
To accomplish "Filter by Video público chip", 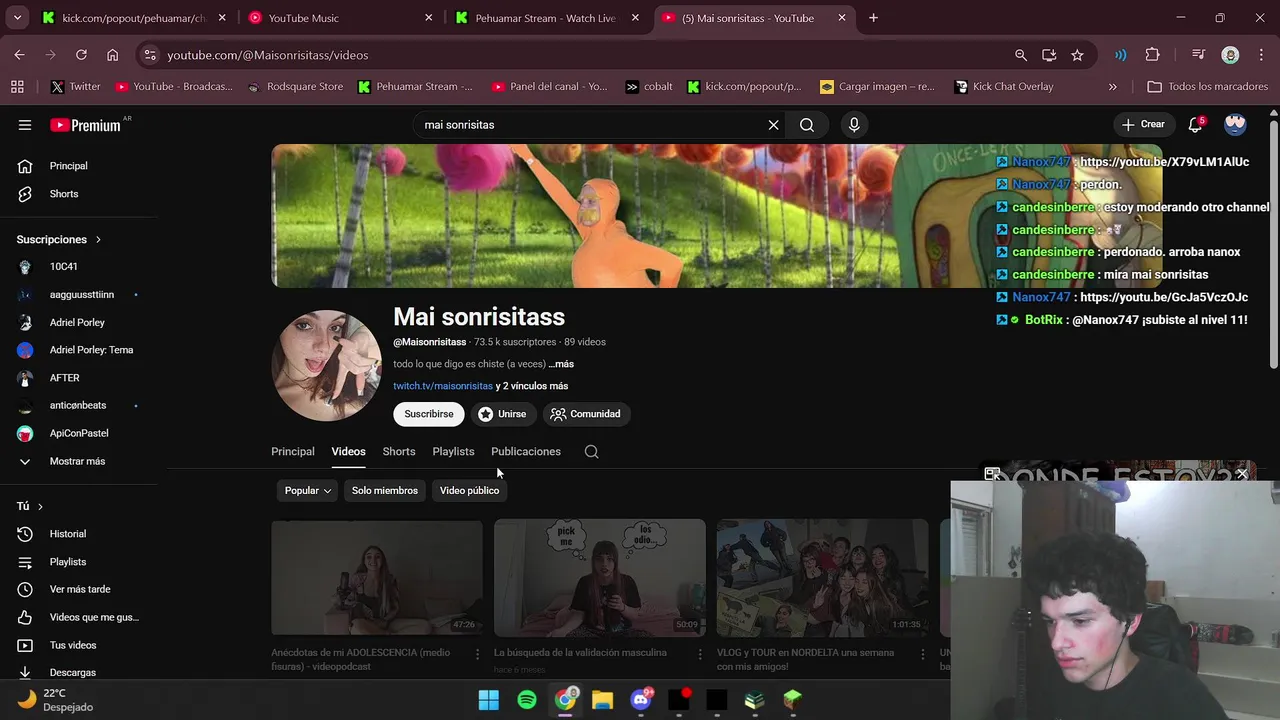I will [469, 491].
